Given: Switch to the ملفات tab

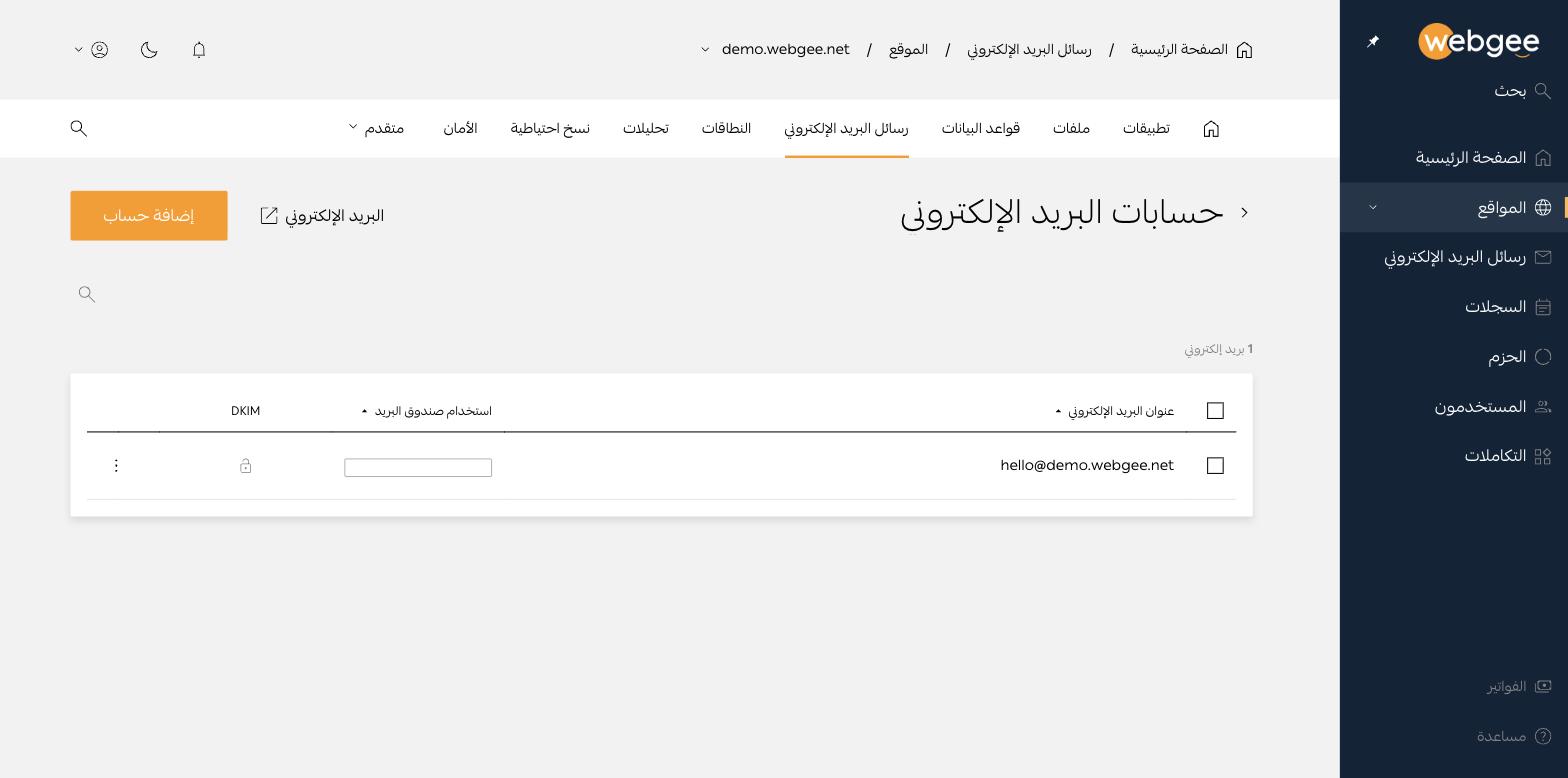Looking at the screenshot, I should pos(1071,129).
